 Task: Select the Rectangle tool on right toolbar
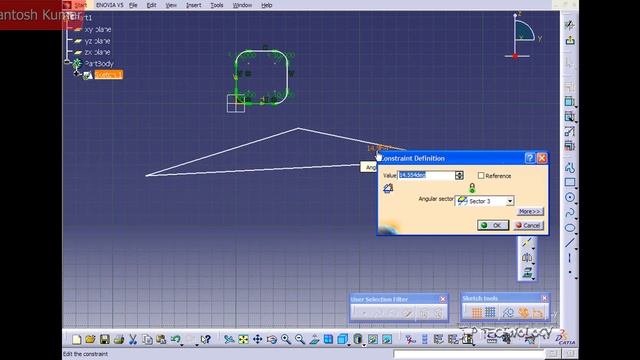pyautogui.click(x=570, y=182)
